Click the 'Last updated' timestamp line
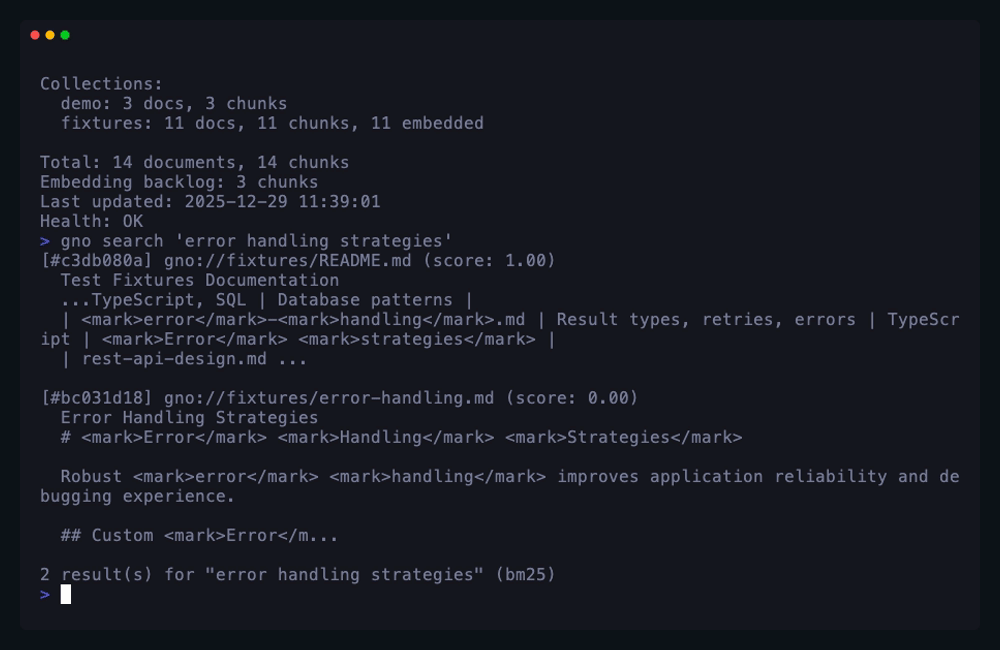The image size is (1000, 650). click(x=210, y=202)
